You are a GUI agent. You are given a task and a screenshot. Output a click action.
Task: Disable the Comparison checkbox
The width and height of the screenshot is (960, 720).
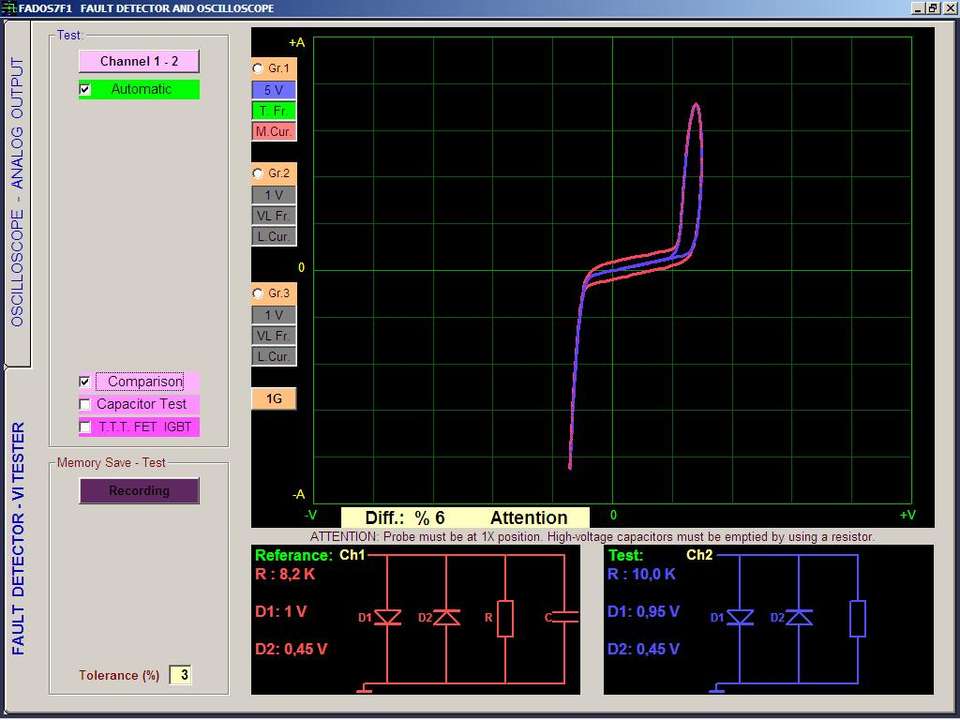coord(85,382)
